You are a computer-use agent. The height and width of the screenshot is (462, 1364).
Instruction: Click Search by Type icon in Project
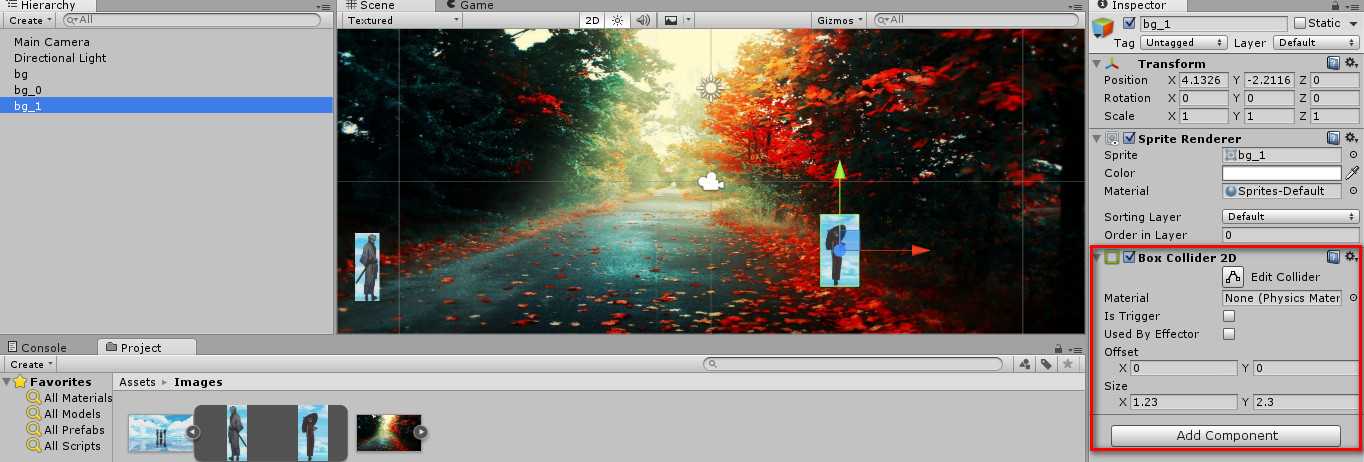pos(1025,364)
